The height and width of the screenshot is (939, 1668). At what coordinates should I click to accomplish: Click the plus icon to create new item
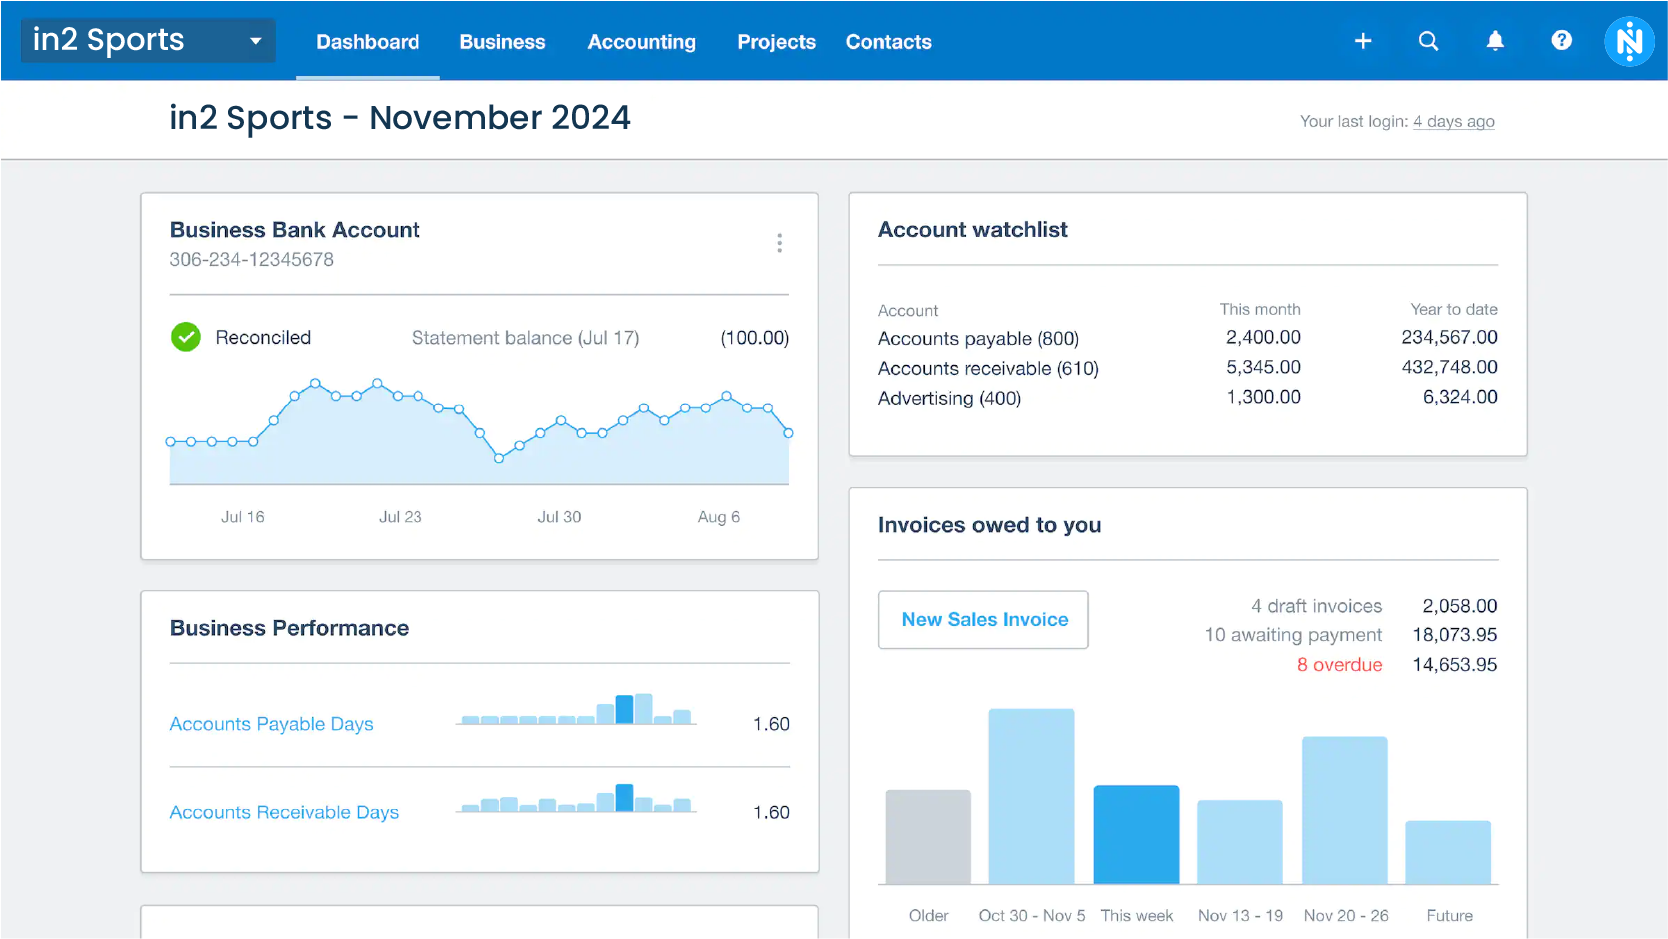[x=1362, y=41]
